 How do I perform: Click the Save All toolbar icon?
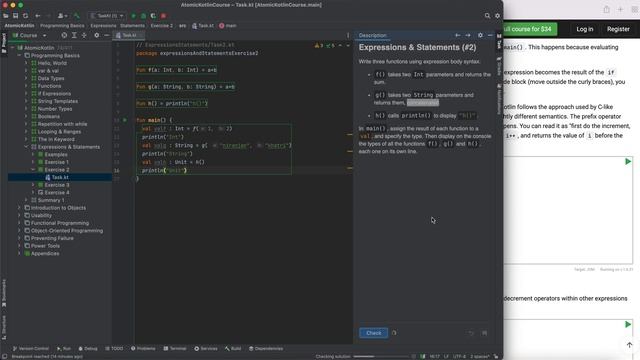point(16,16)
